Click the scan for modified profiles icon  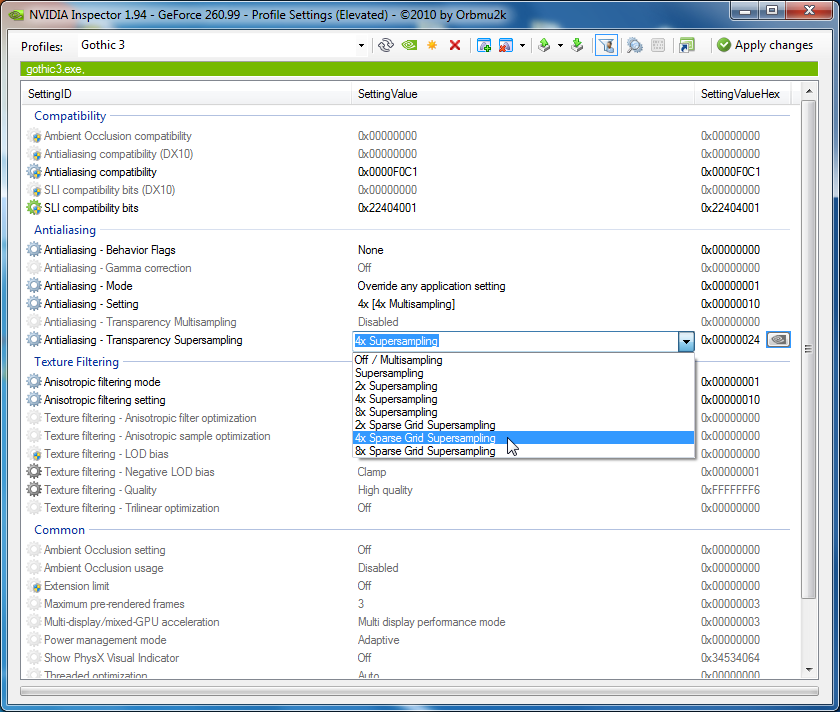634,45
